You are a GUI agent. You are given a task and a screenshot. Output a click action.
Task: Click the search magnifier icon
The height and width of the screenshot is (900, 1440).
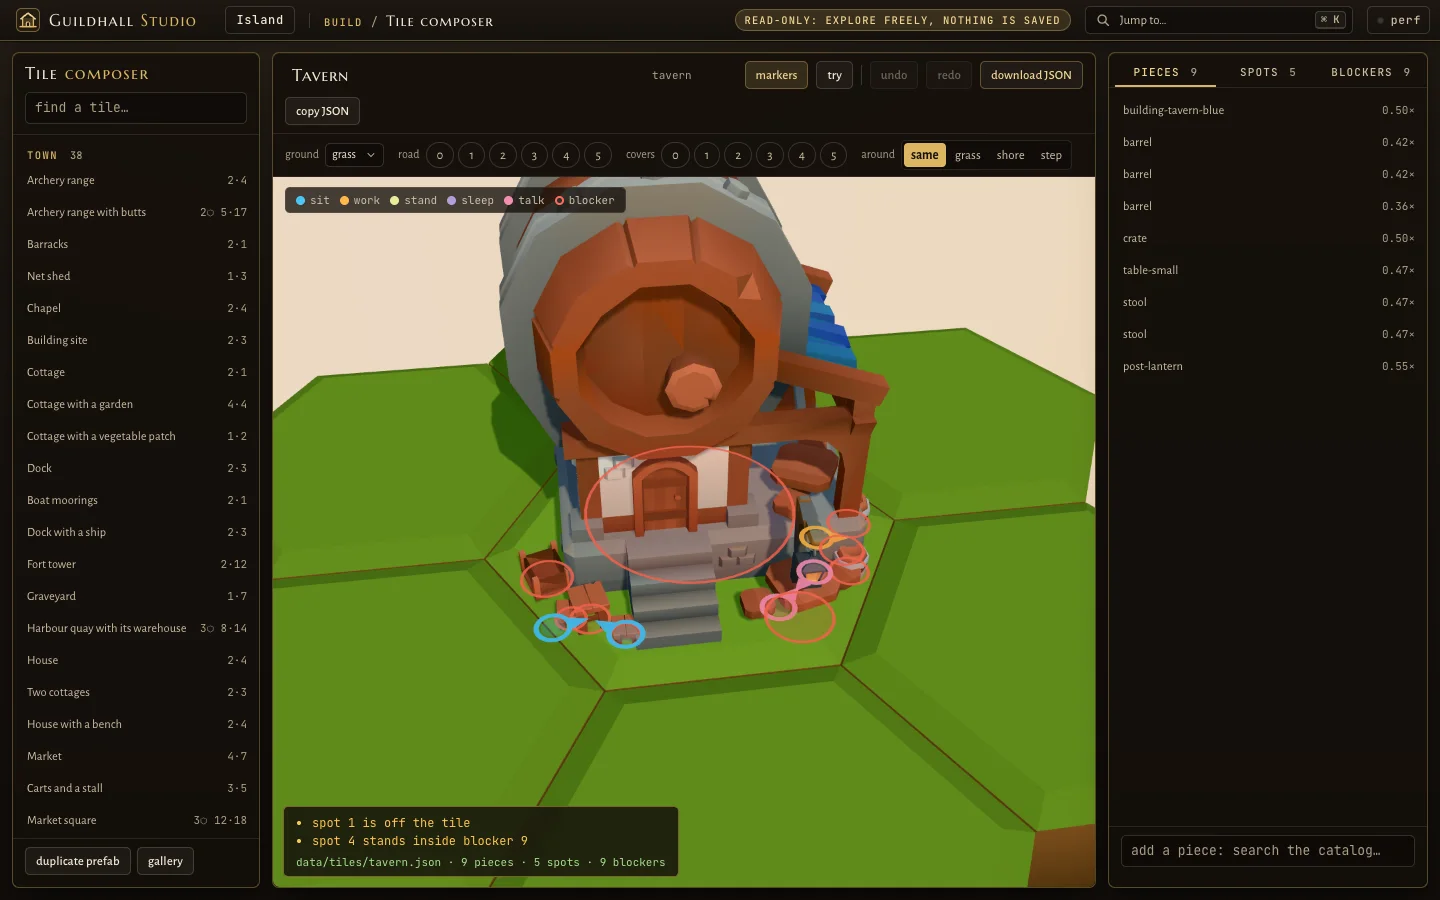[x=1103, y=20]
